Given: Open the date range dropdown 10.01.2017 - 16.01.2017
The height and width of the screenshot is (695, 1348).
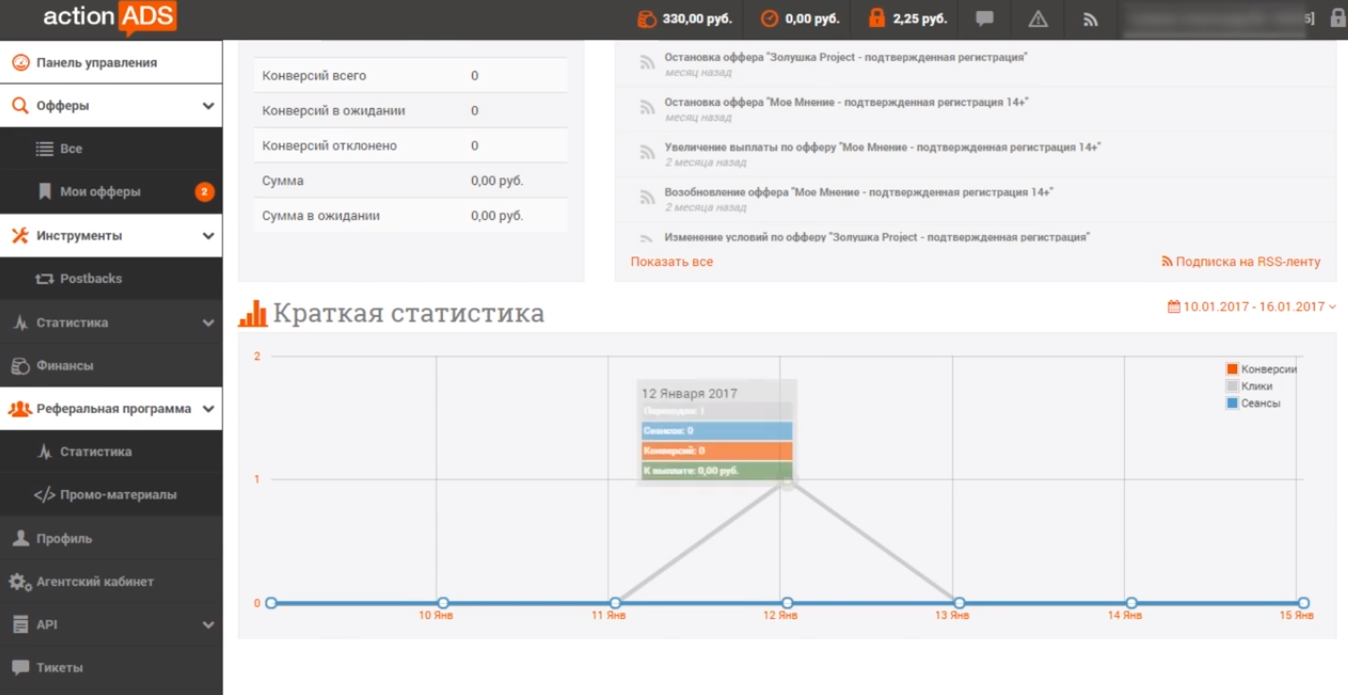Looking at the screenshot, I should [1252, 307].
